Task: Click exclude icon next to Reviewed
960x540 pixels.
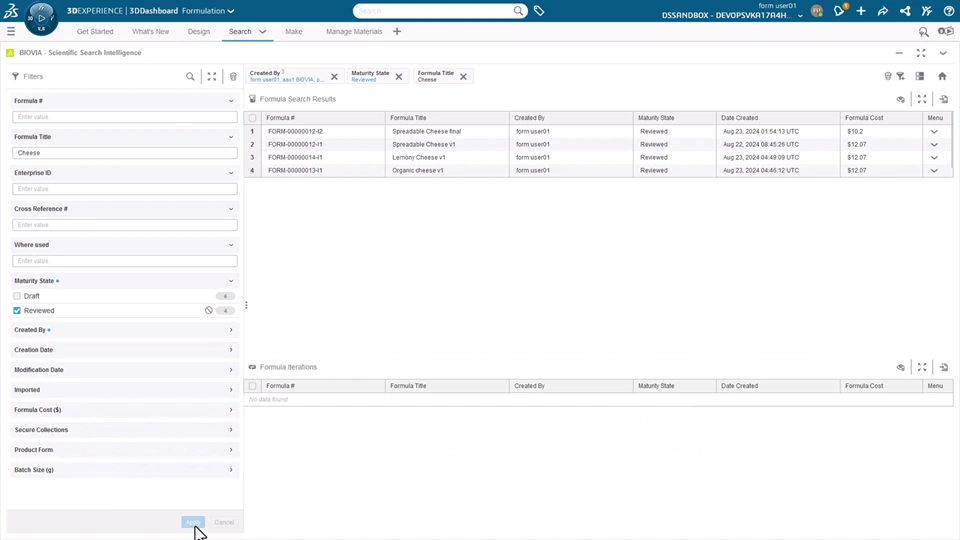Action: pyautogui.click(x=209, y=310)
